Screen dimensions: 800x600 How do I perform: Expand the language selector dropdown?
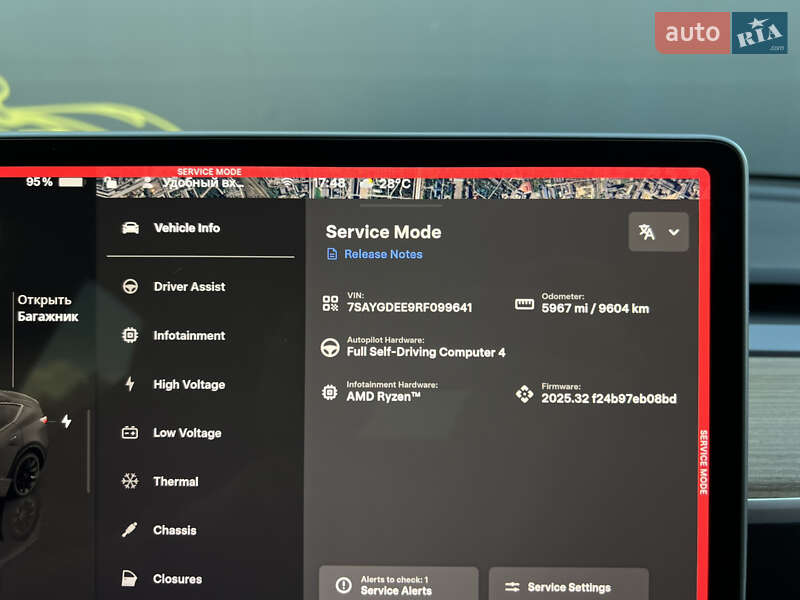(x=658, y=232)
